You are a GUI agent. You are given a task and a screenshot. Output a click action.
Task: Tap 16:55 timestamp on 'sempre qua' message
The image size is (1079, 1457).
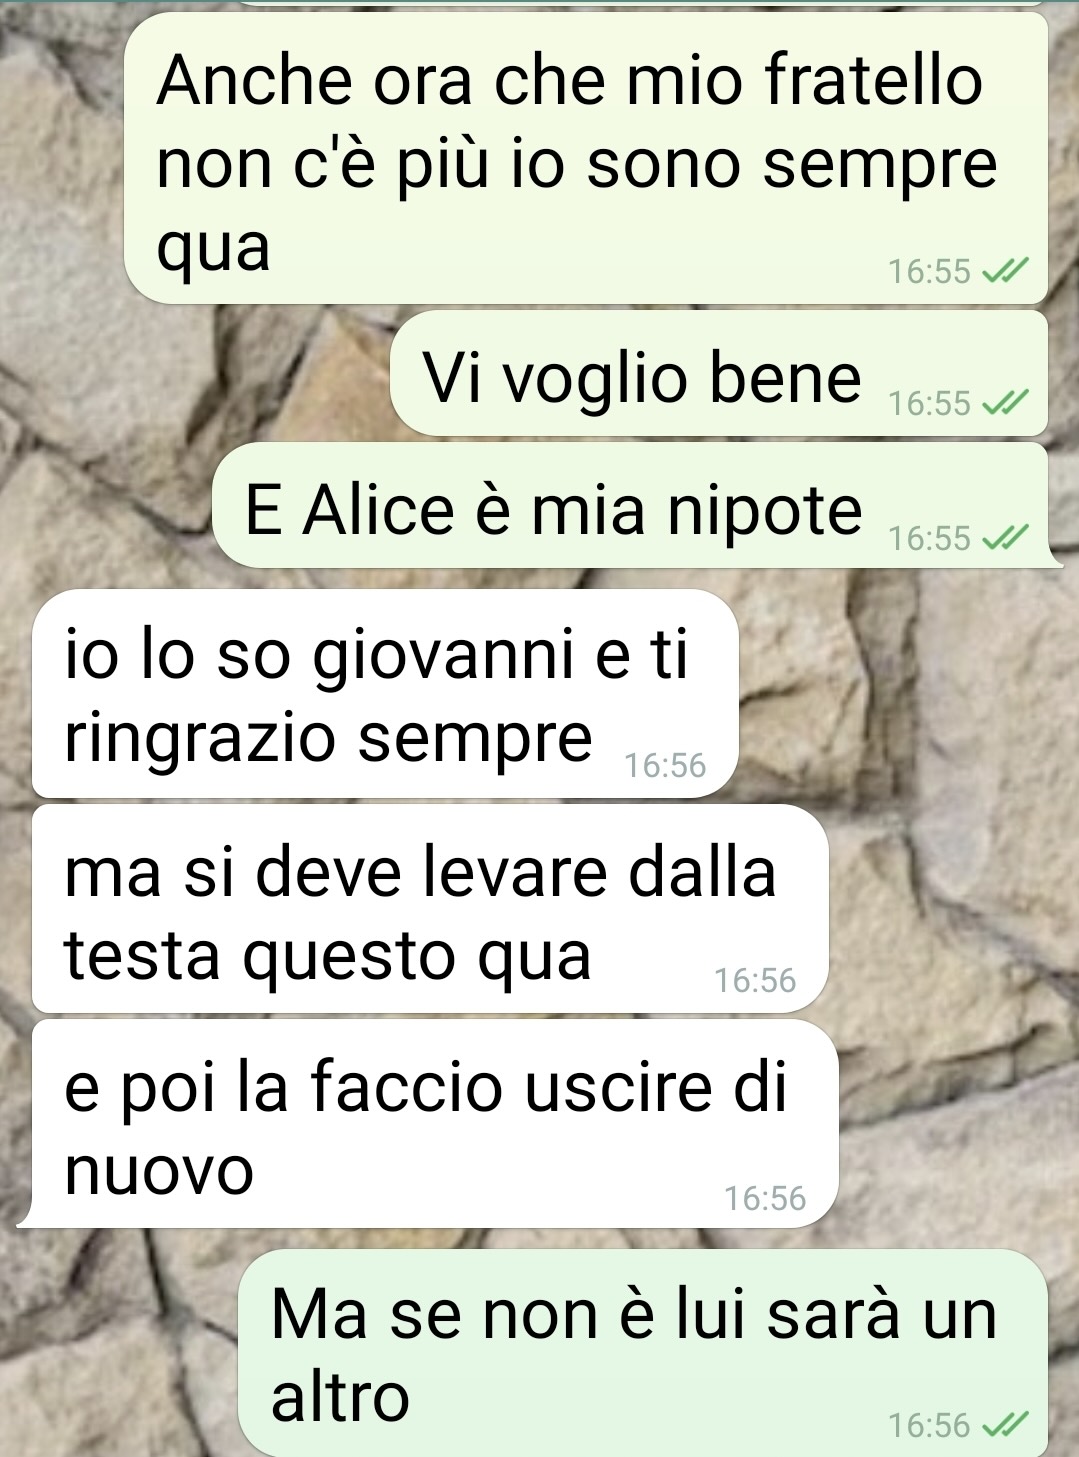930,271
